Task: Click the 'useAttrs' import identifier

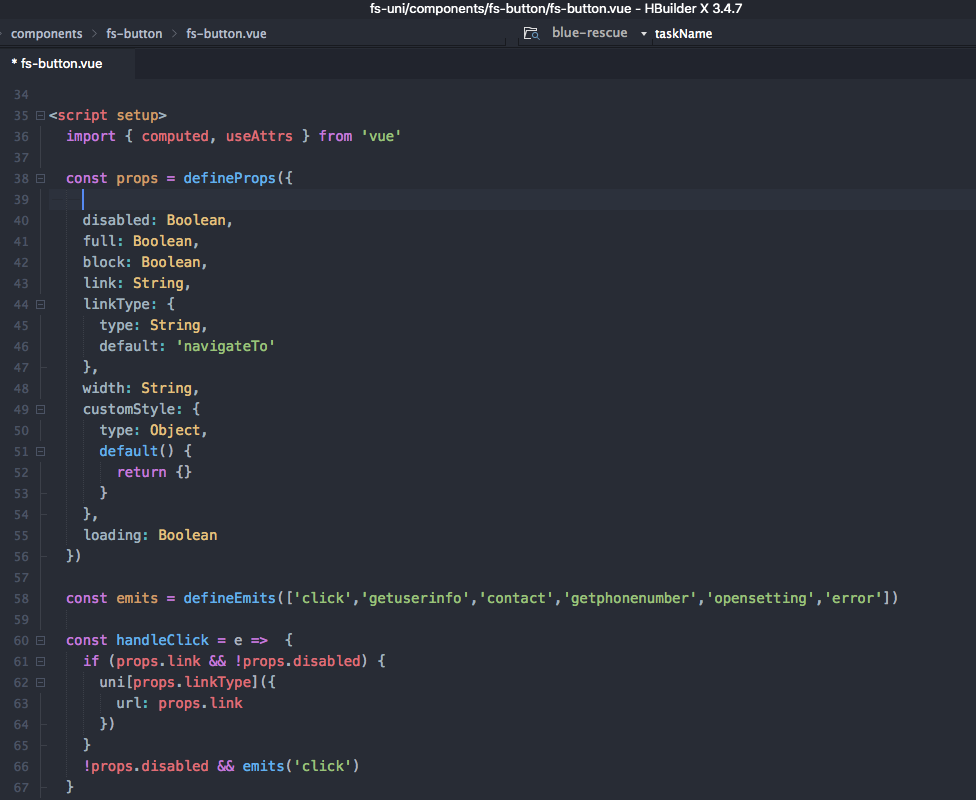Action: pos(259,136)
